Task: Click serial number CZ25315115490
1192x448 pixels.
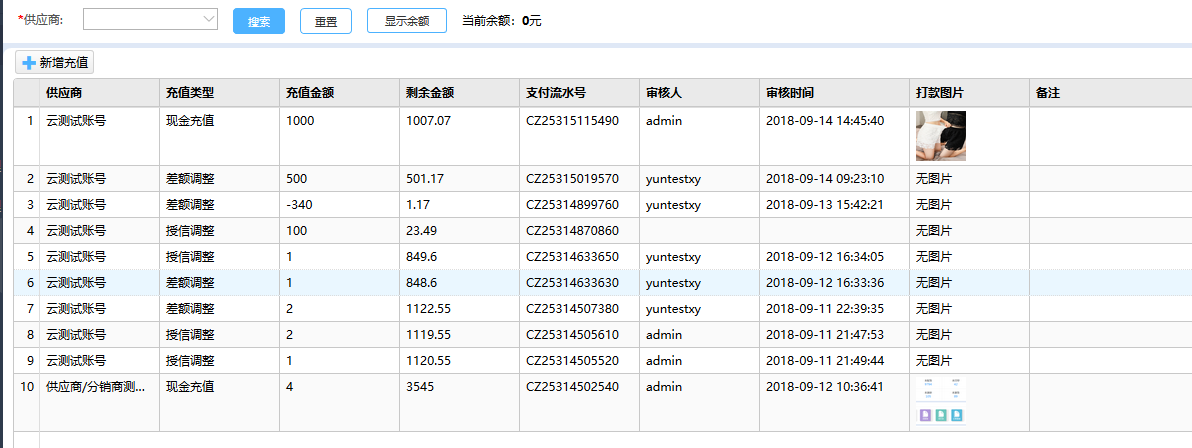Action: (572, 121)
